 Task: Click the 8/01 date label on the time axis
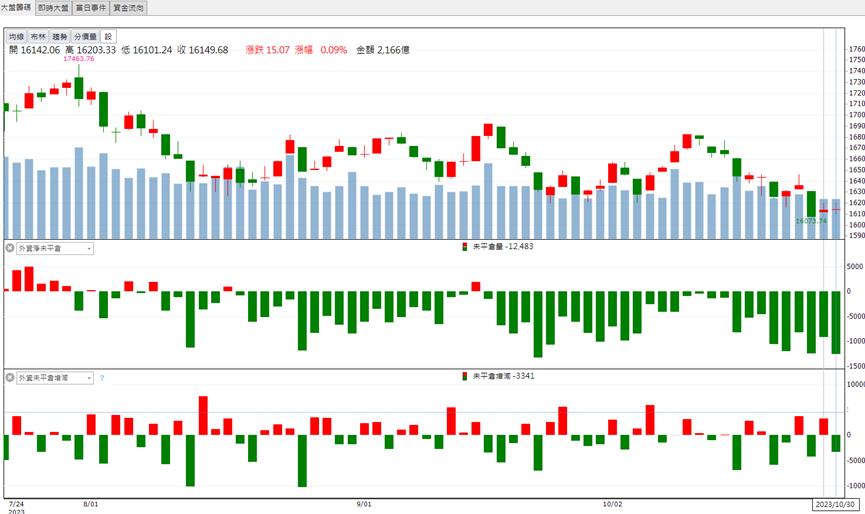(90, 504)
